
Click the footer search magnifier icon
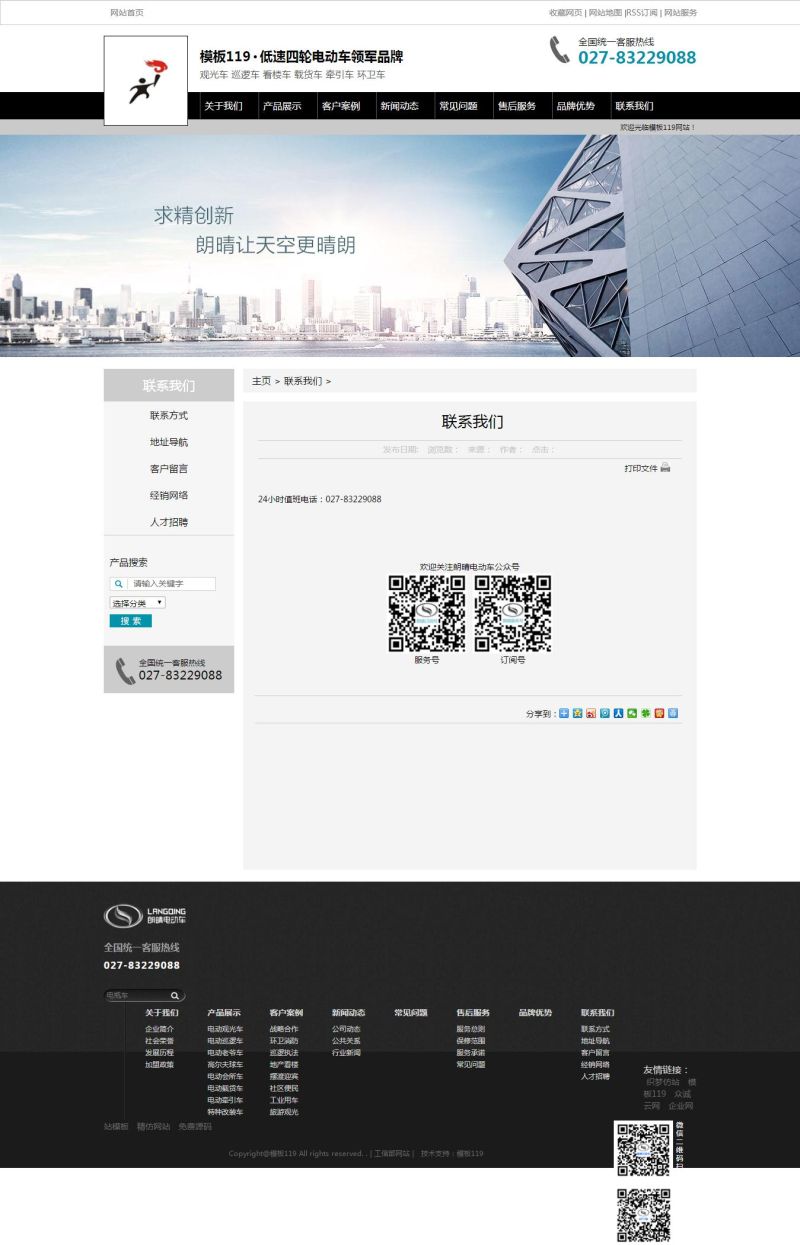[x=175, y=996]
